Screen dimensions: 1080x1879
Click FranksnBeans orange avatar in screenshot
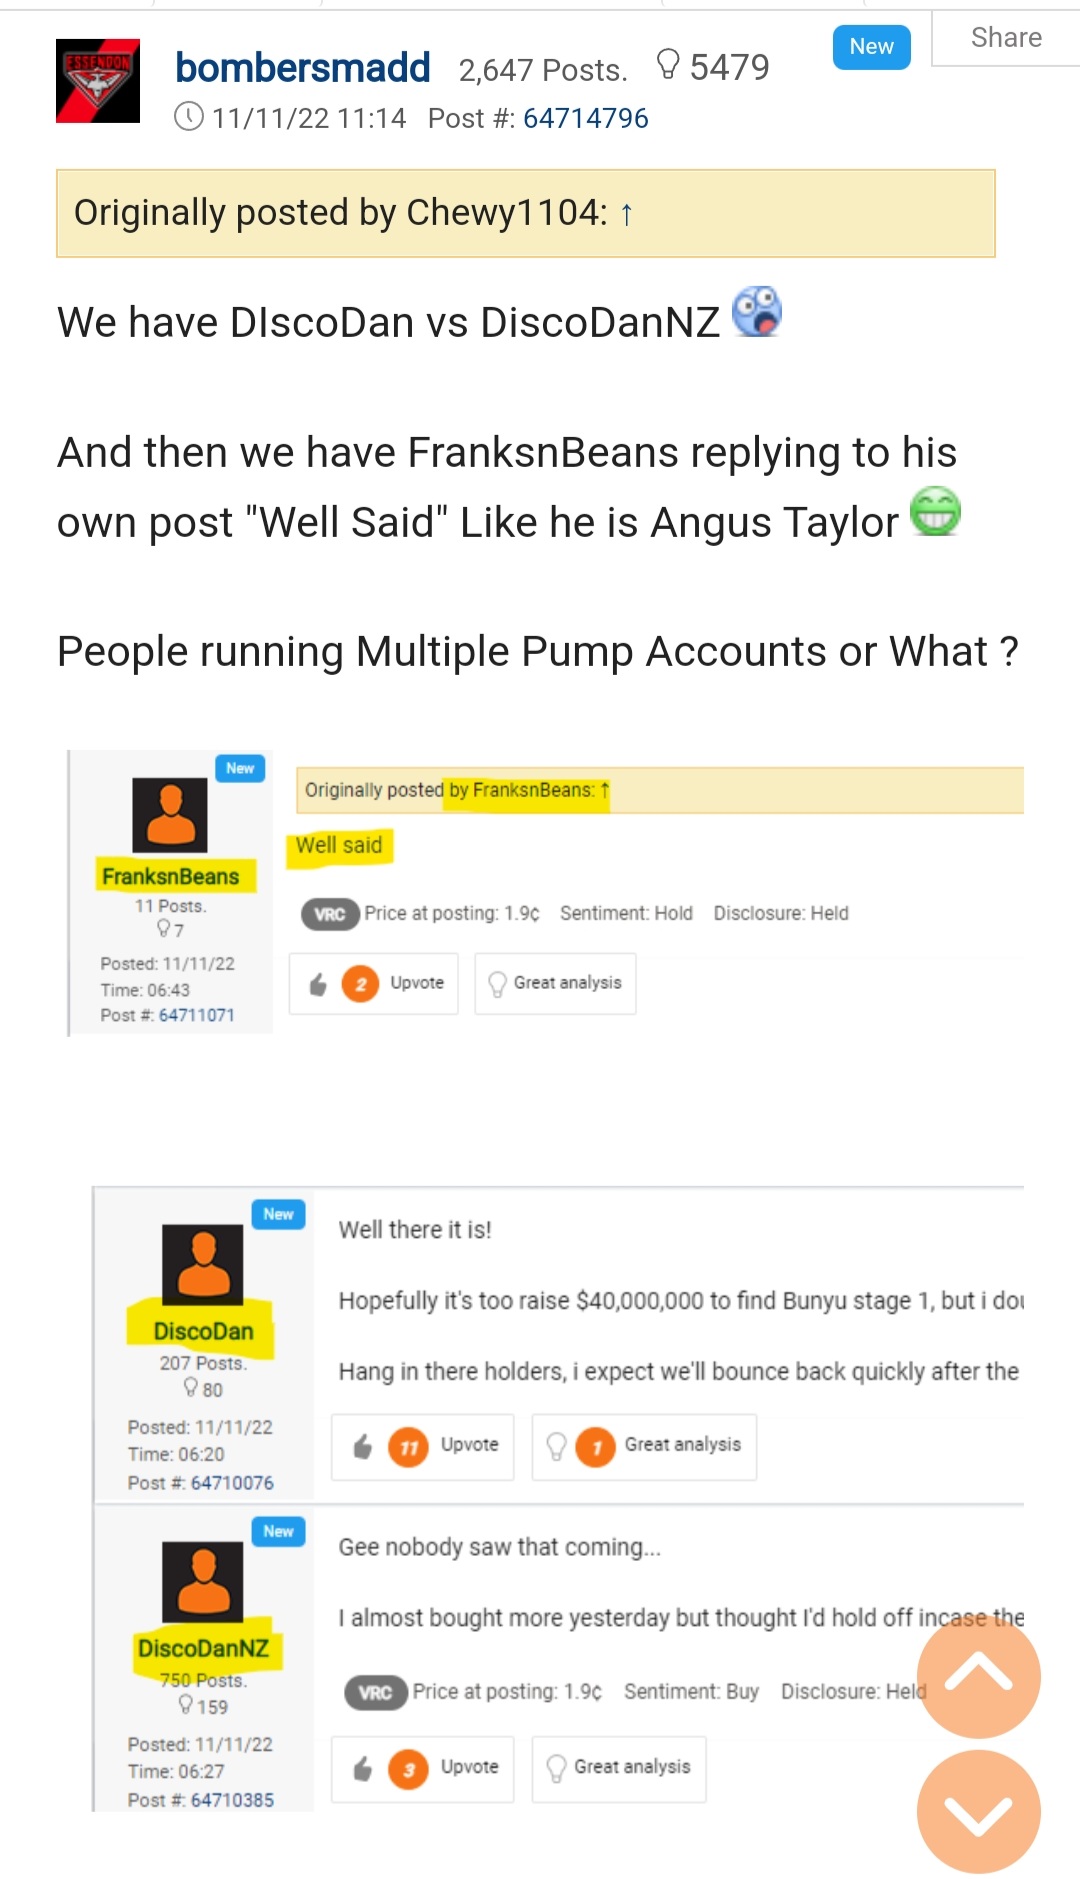(170, 814)
